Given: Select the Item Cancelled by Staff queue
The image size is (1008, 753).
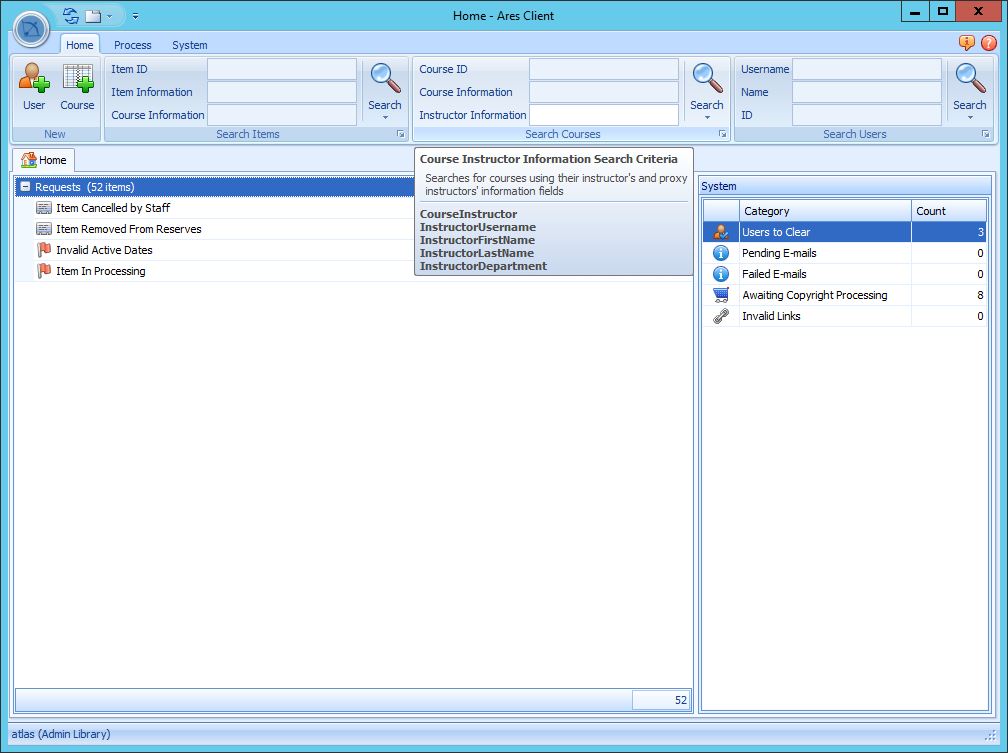Looking at the screenshot, I should (113, 208).
